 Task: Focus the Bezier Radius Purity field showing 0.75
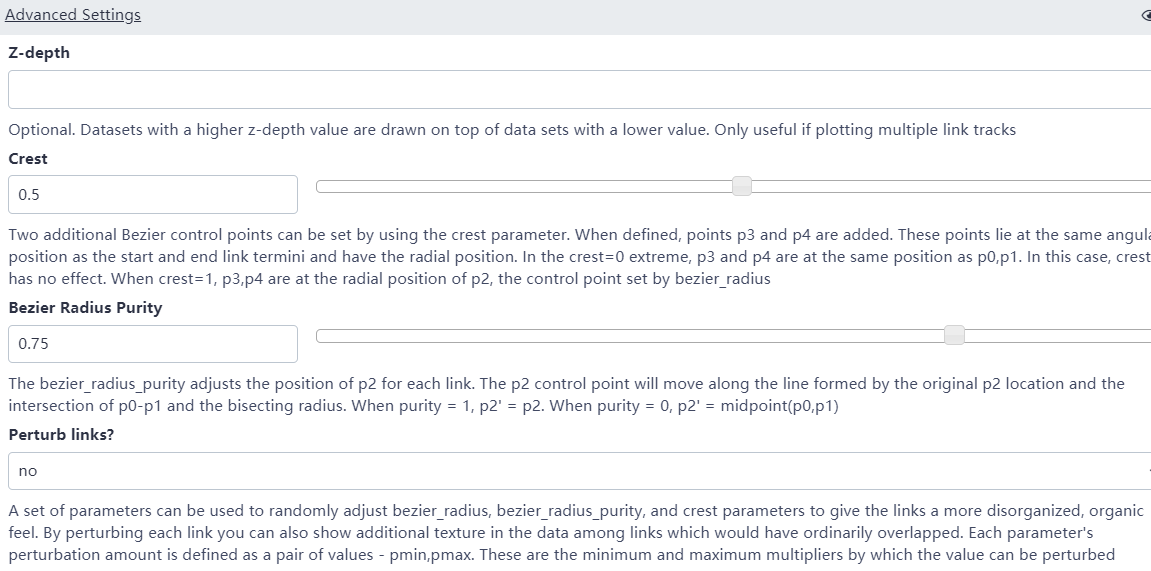point(153,344)
